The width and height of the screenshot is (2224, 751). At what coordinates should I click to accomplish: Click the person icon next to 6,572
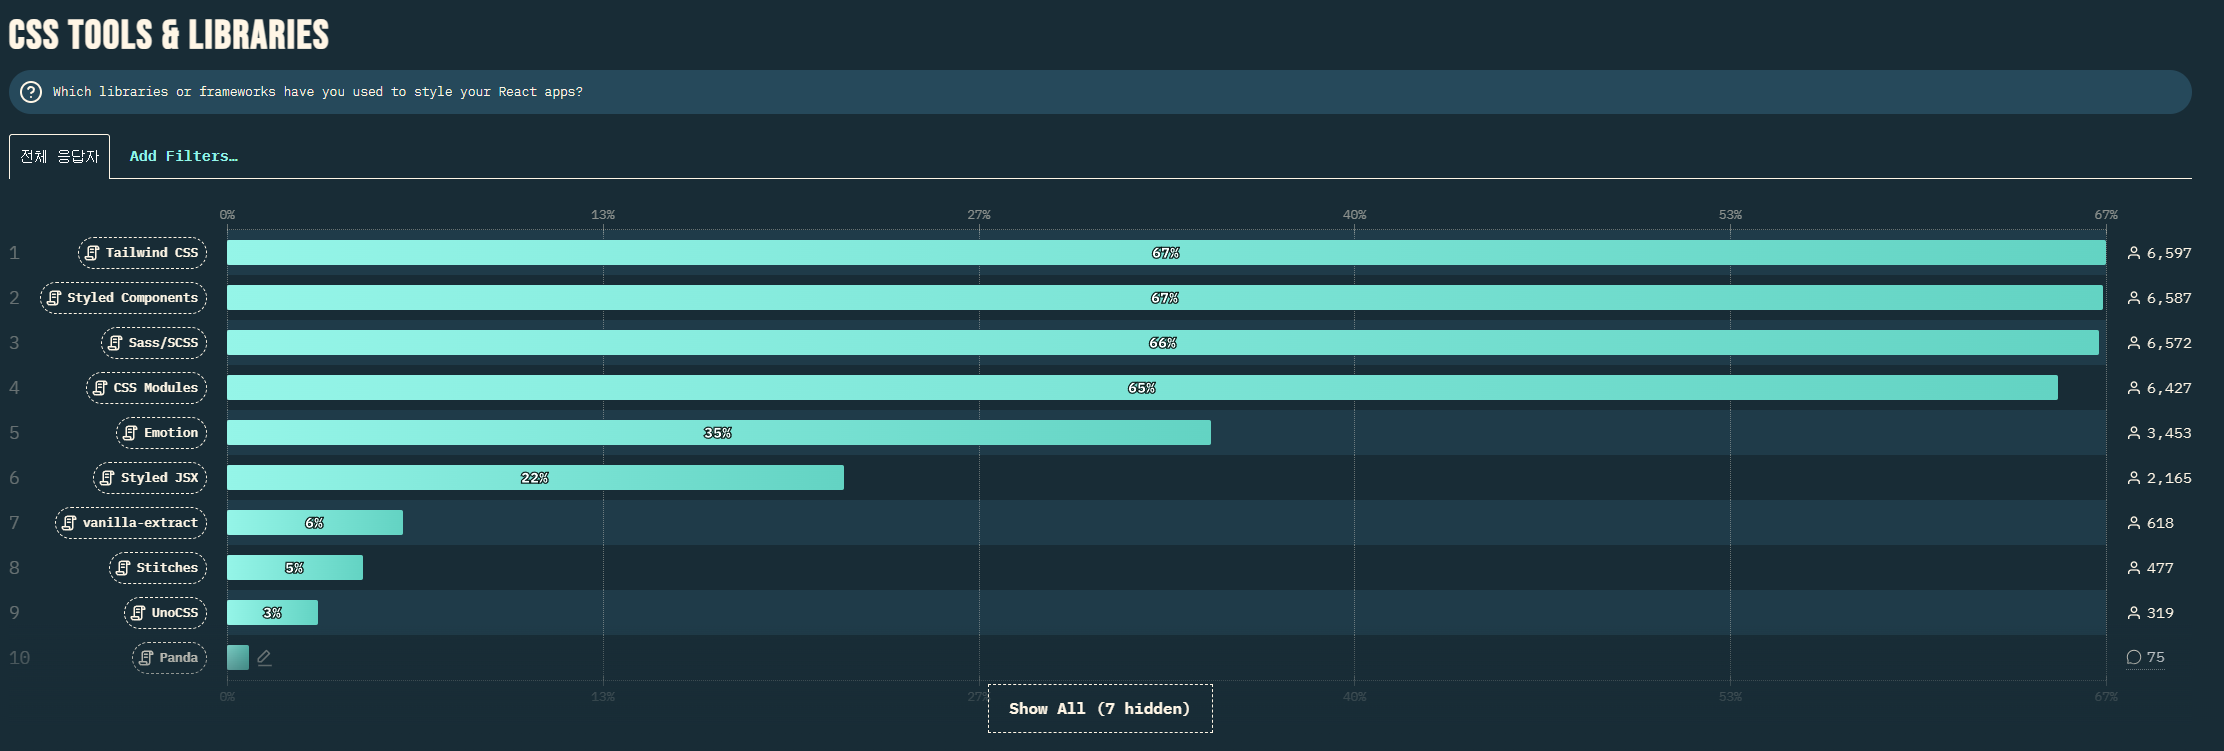point(2134,343)
